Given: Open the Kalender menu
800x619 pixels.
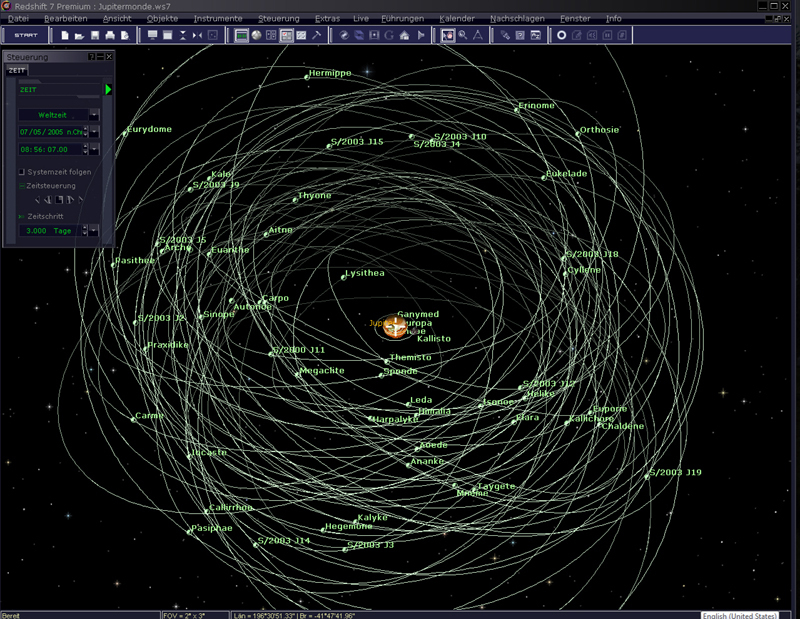Looking at the screenshot, I should point(457,18).
